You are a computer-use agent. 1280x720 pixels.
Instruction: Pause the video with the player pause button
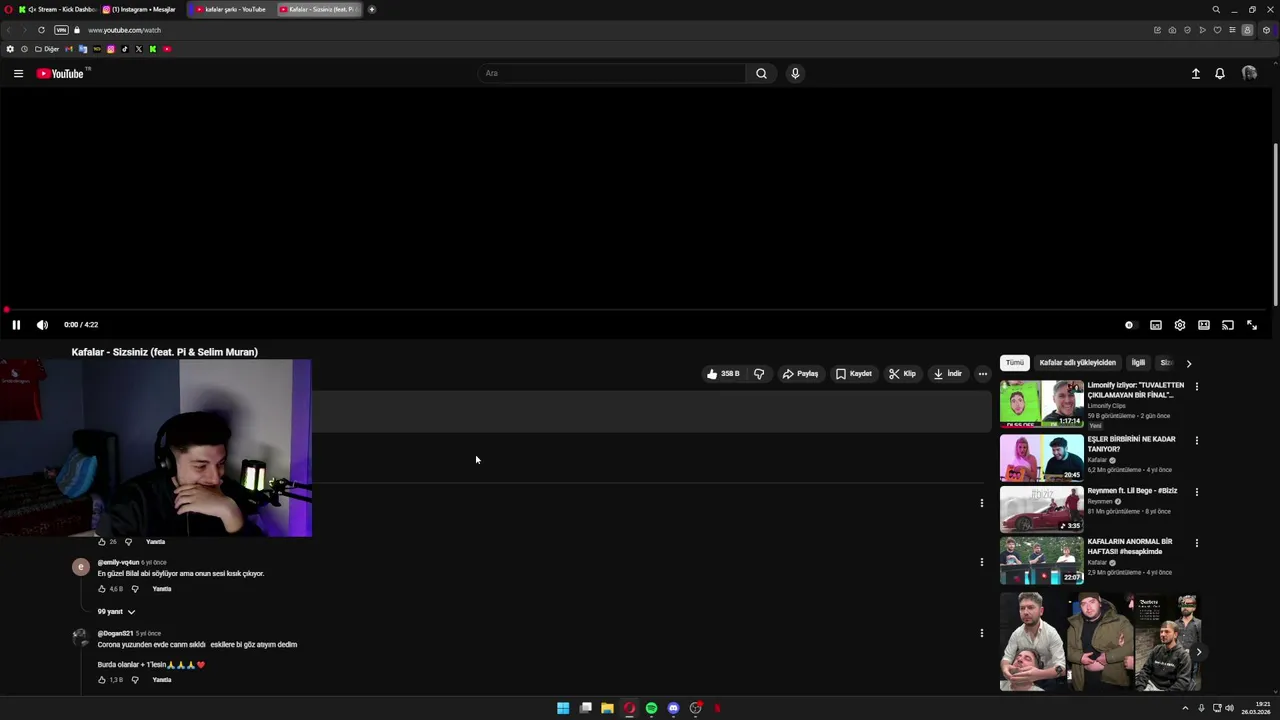(16, 325)
